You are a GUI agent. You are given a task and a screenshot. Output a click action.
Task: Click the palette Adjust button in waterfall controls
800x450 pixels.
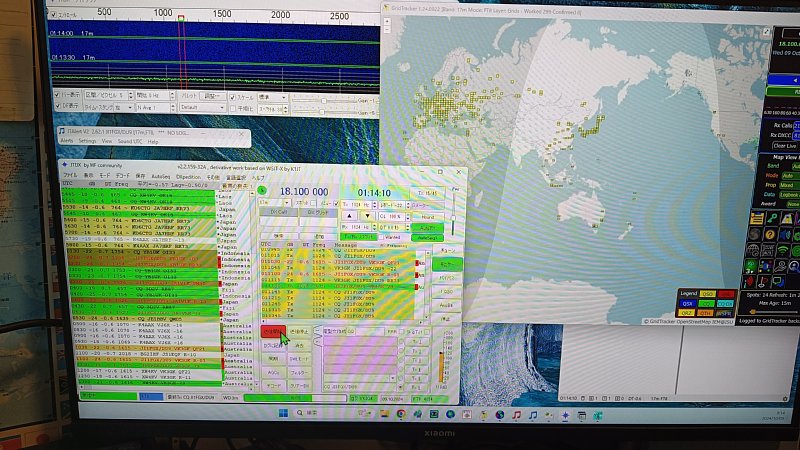tap(213, 96)
